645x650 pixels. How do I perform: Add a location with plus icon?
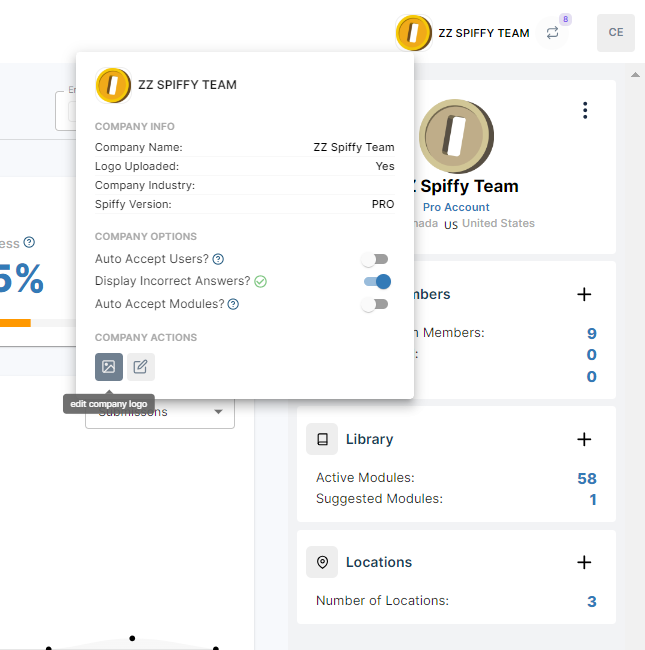coord(584,563)
